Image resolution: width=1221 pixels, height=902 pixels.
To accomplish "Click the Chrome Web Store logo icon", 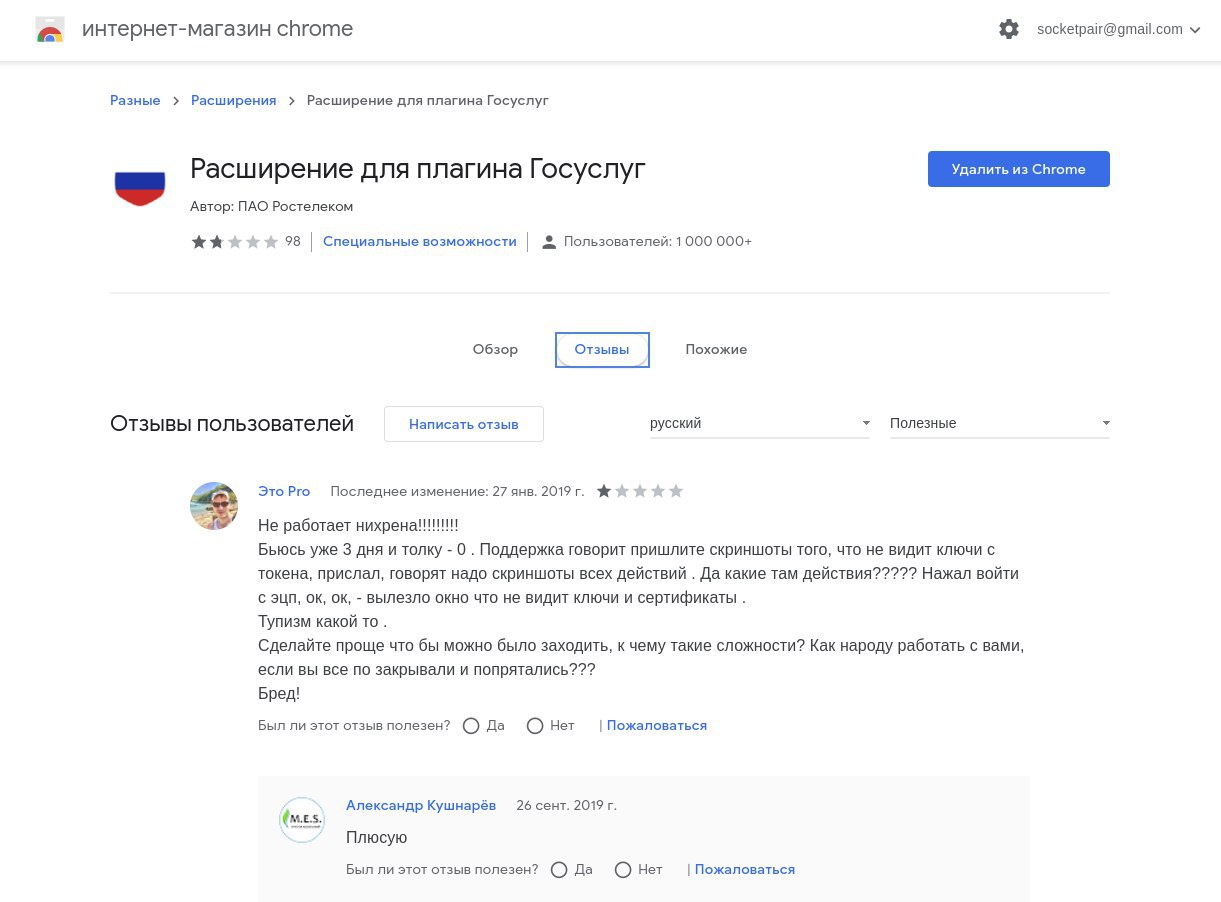I will (x=50, y=29).
